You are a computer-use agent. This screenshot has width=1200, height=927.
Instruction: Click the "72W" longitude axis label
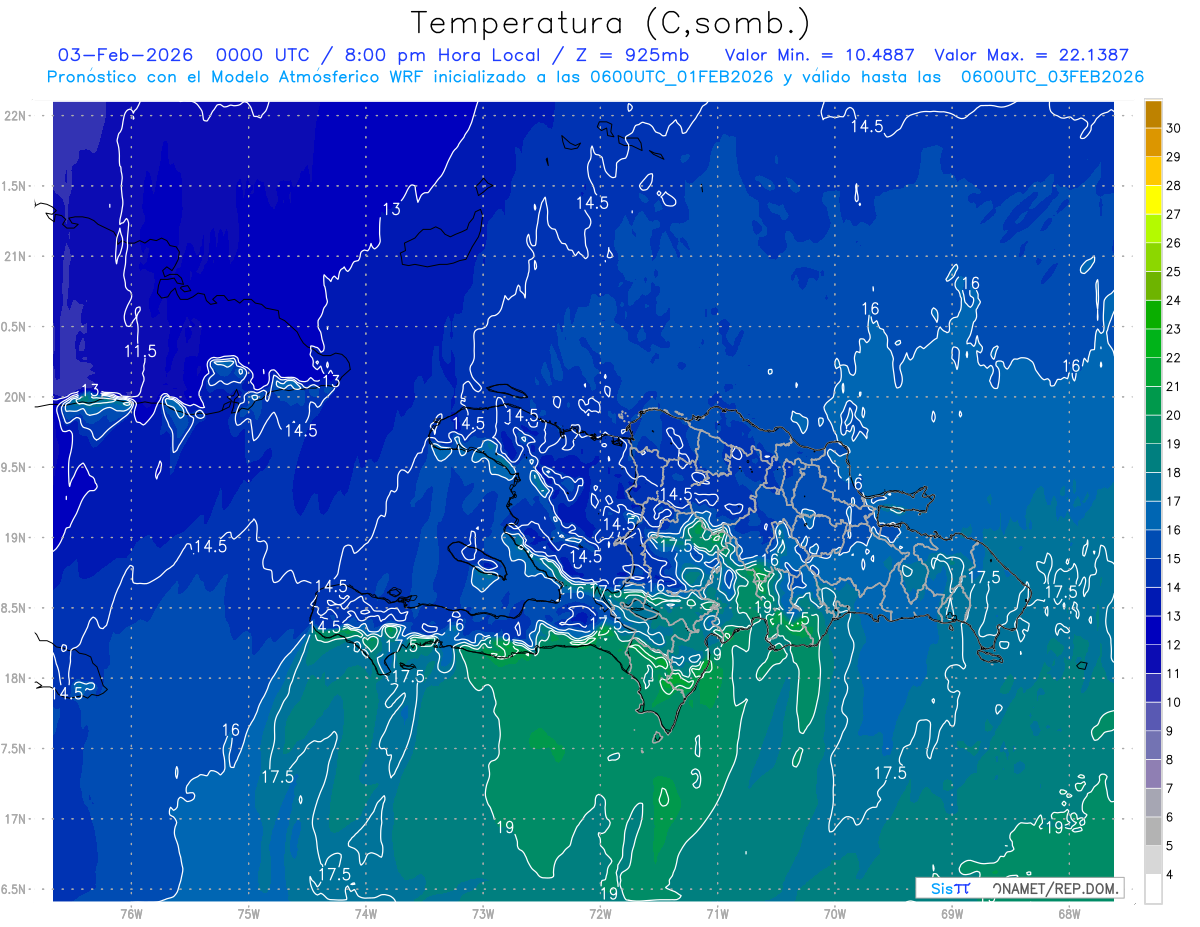coord(600,914)
